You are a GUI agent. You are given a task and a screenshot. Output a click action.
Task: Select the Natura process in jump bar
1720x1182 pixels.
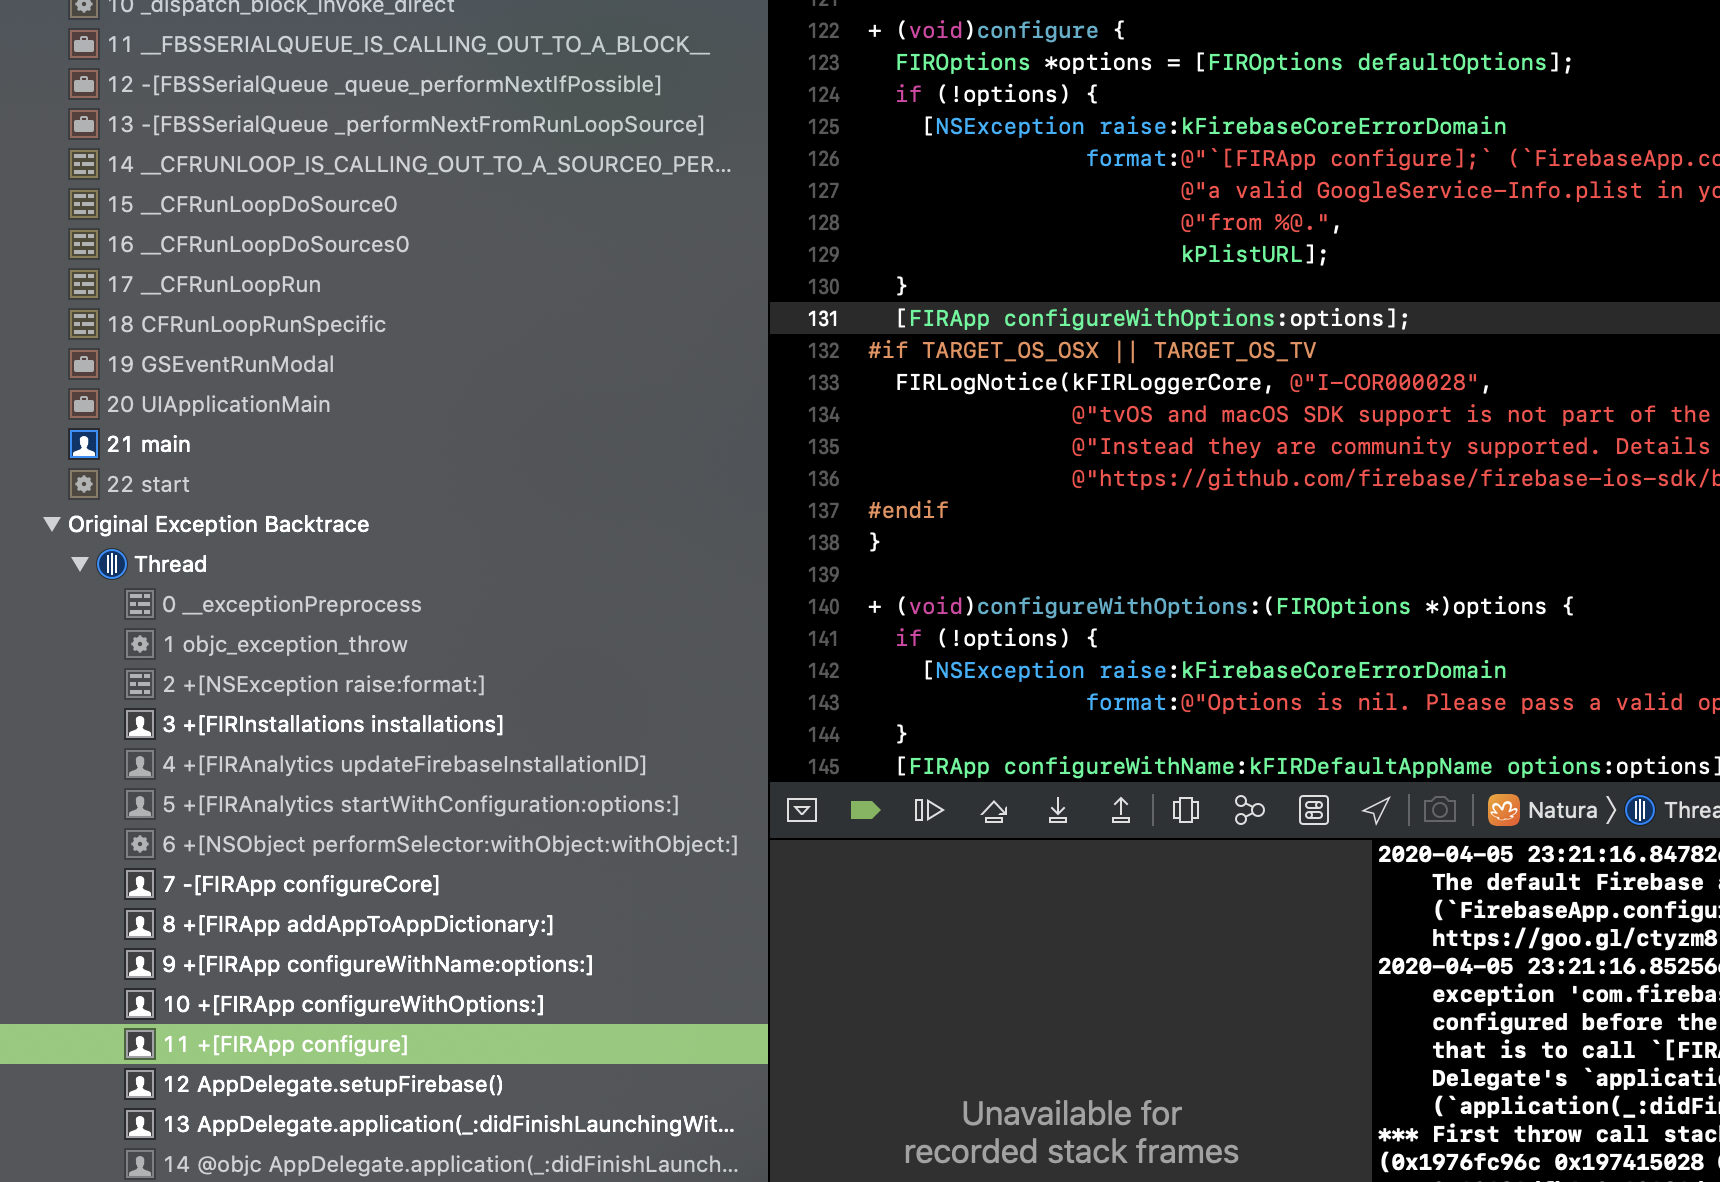pyautogui.click(x=1543, y=810)
